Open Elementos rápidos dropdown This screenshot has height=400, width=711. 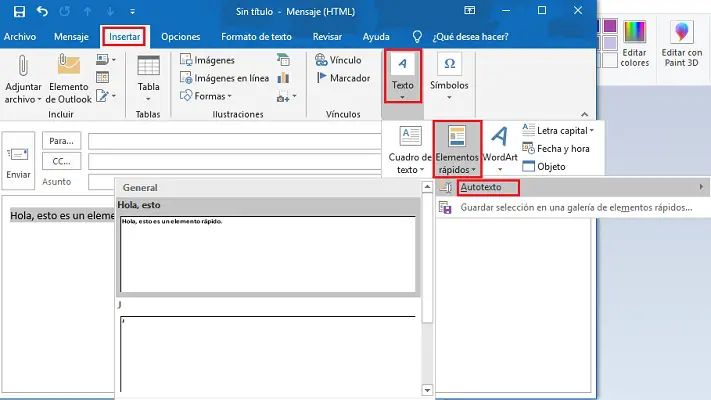click(457, 150)
